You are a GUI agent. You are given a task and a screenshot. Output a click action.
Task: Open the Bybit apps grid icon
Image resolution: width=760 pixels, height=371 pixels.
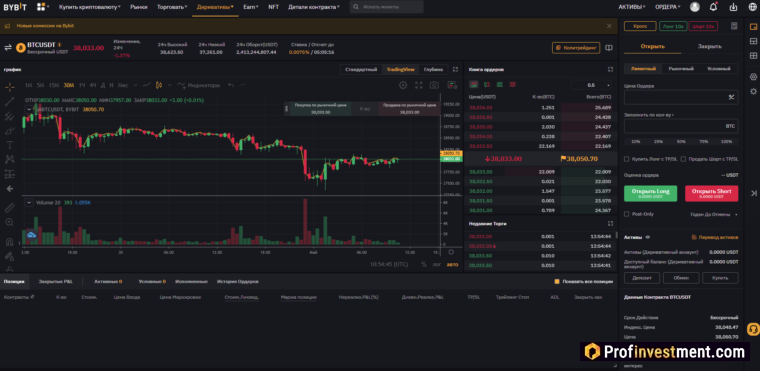click(x=41, y=7)
